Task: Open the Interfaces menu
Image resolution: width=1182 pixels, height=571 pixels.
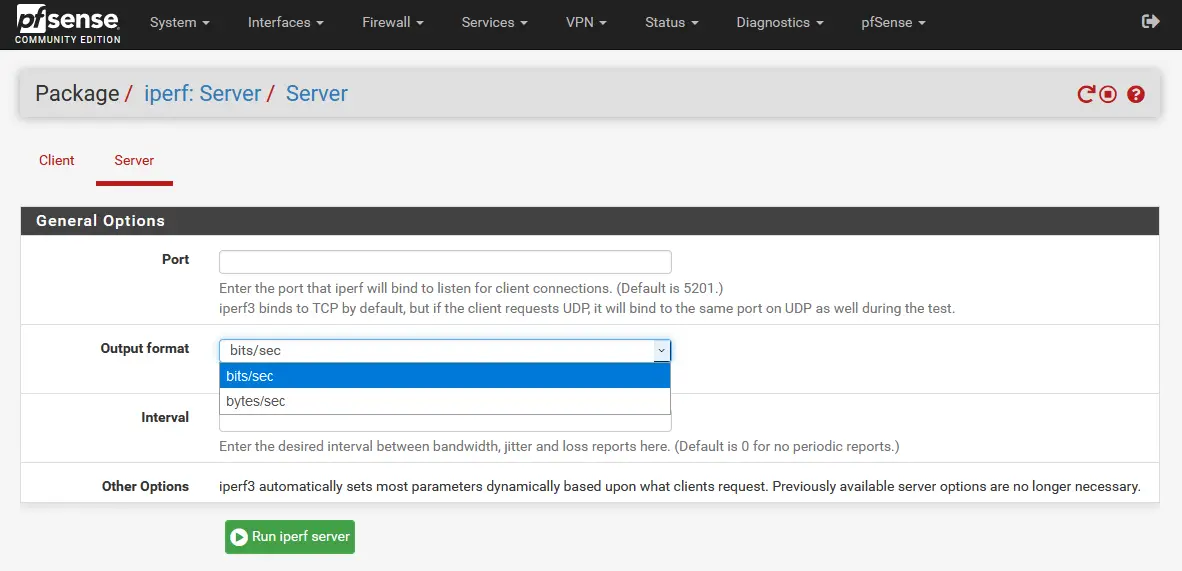Action: coord(286,23)
